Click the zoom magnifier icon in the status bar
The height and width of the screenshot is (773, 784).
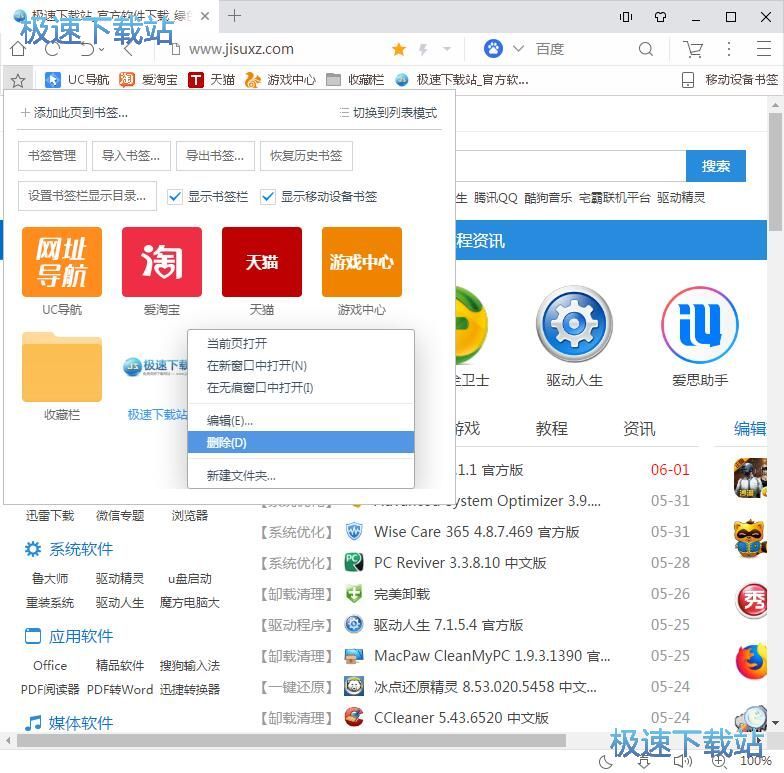coord(719,762)
